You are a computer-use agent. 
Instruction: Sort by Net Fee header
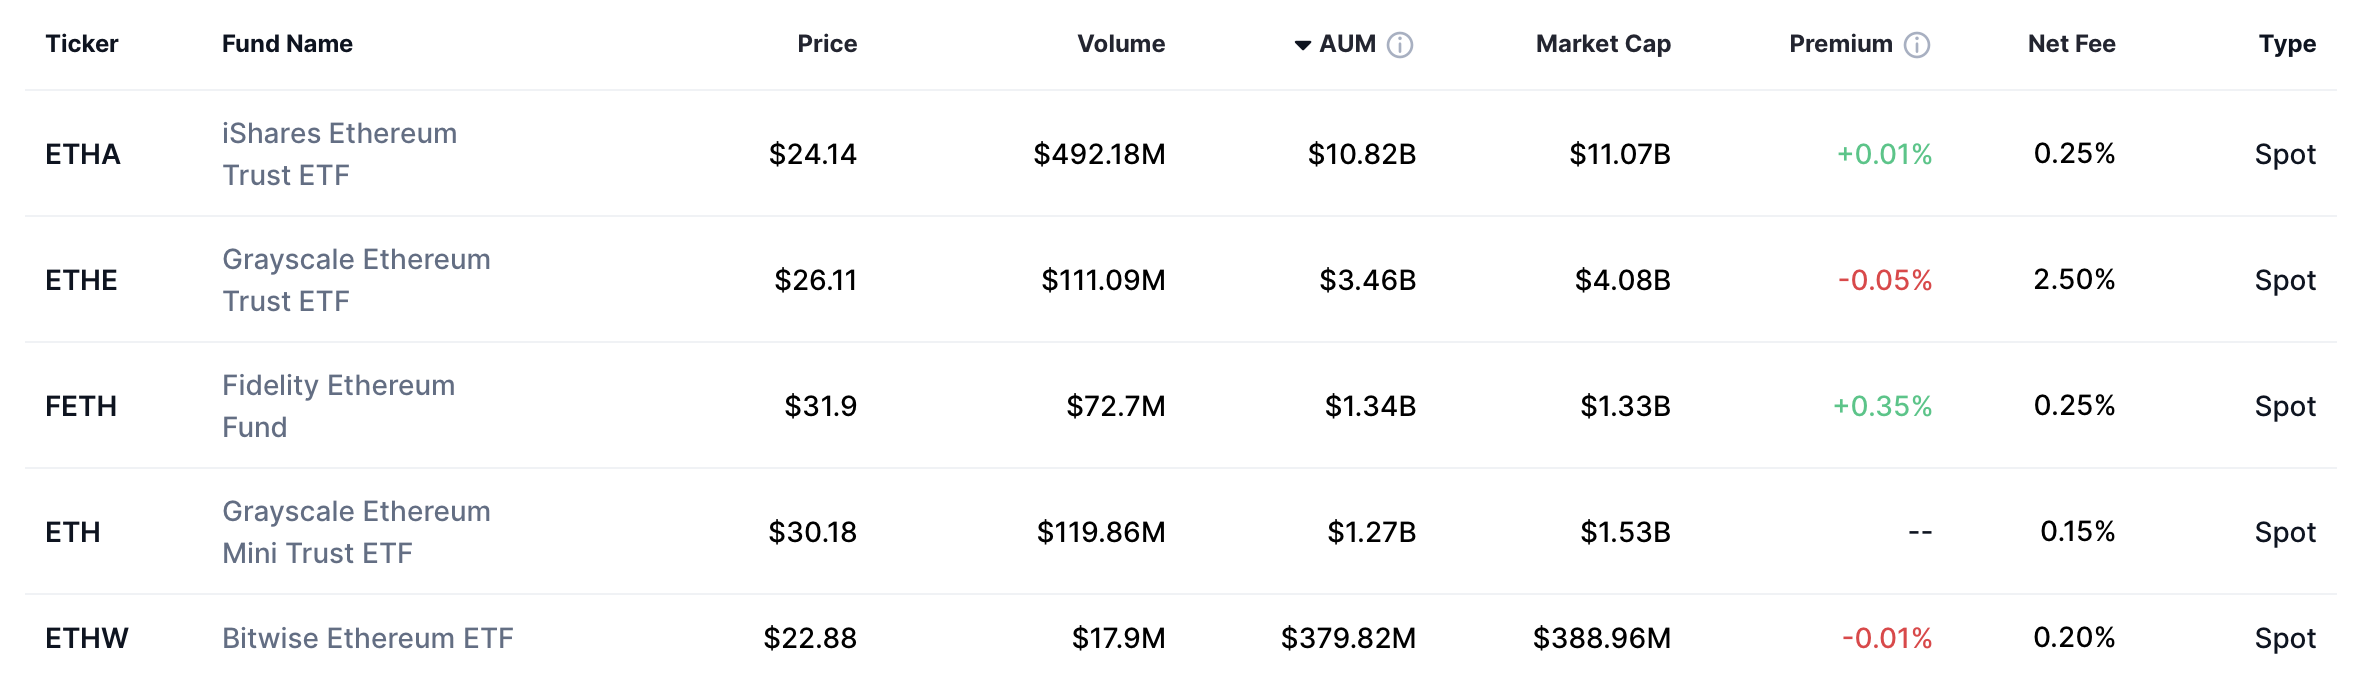click(2071, 44)
